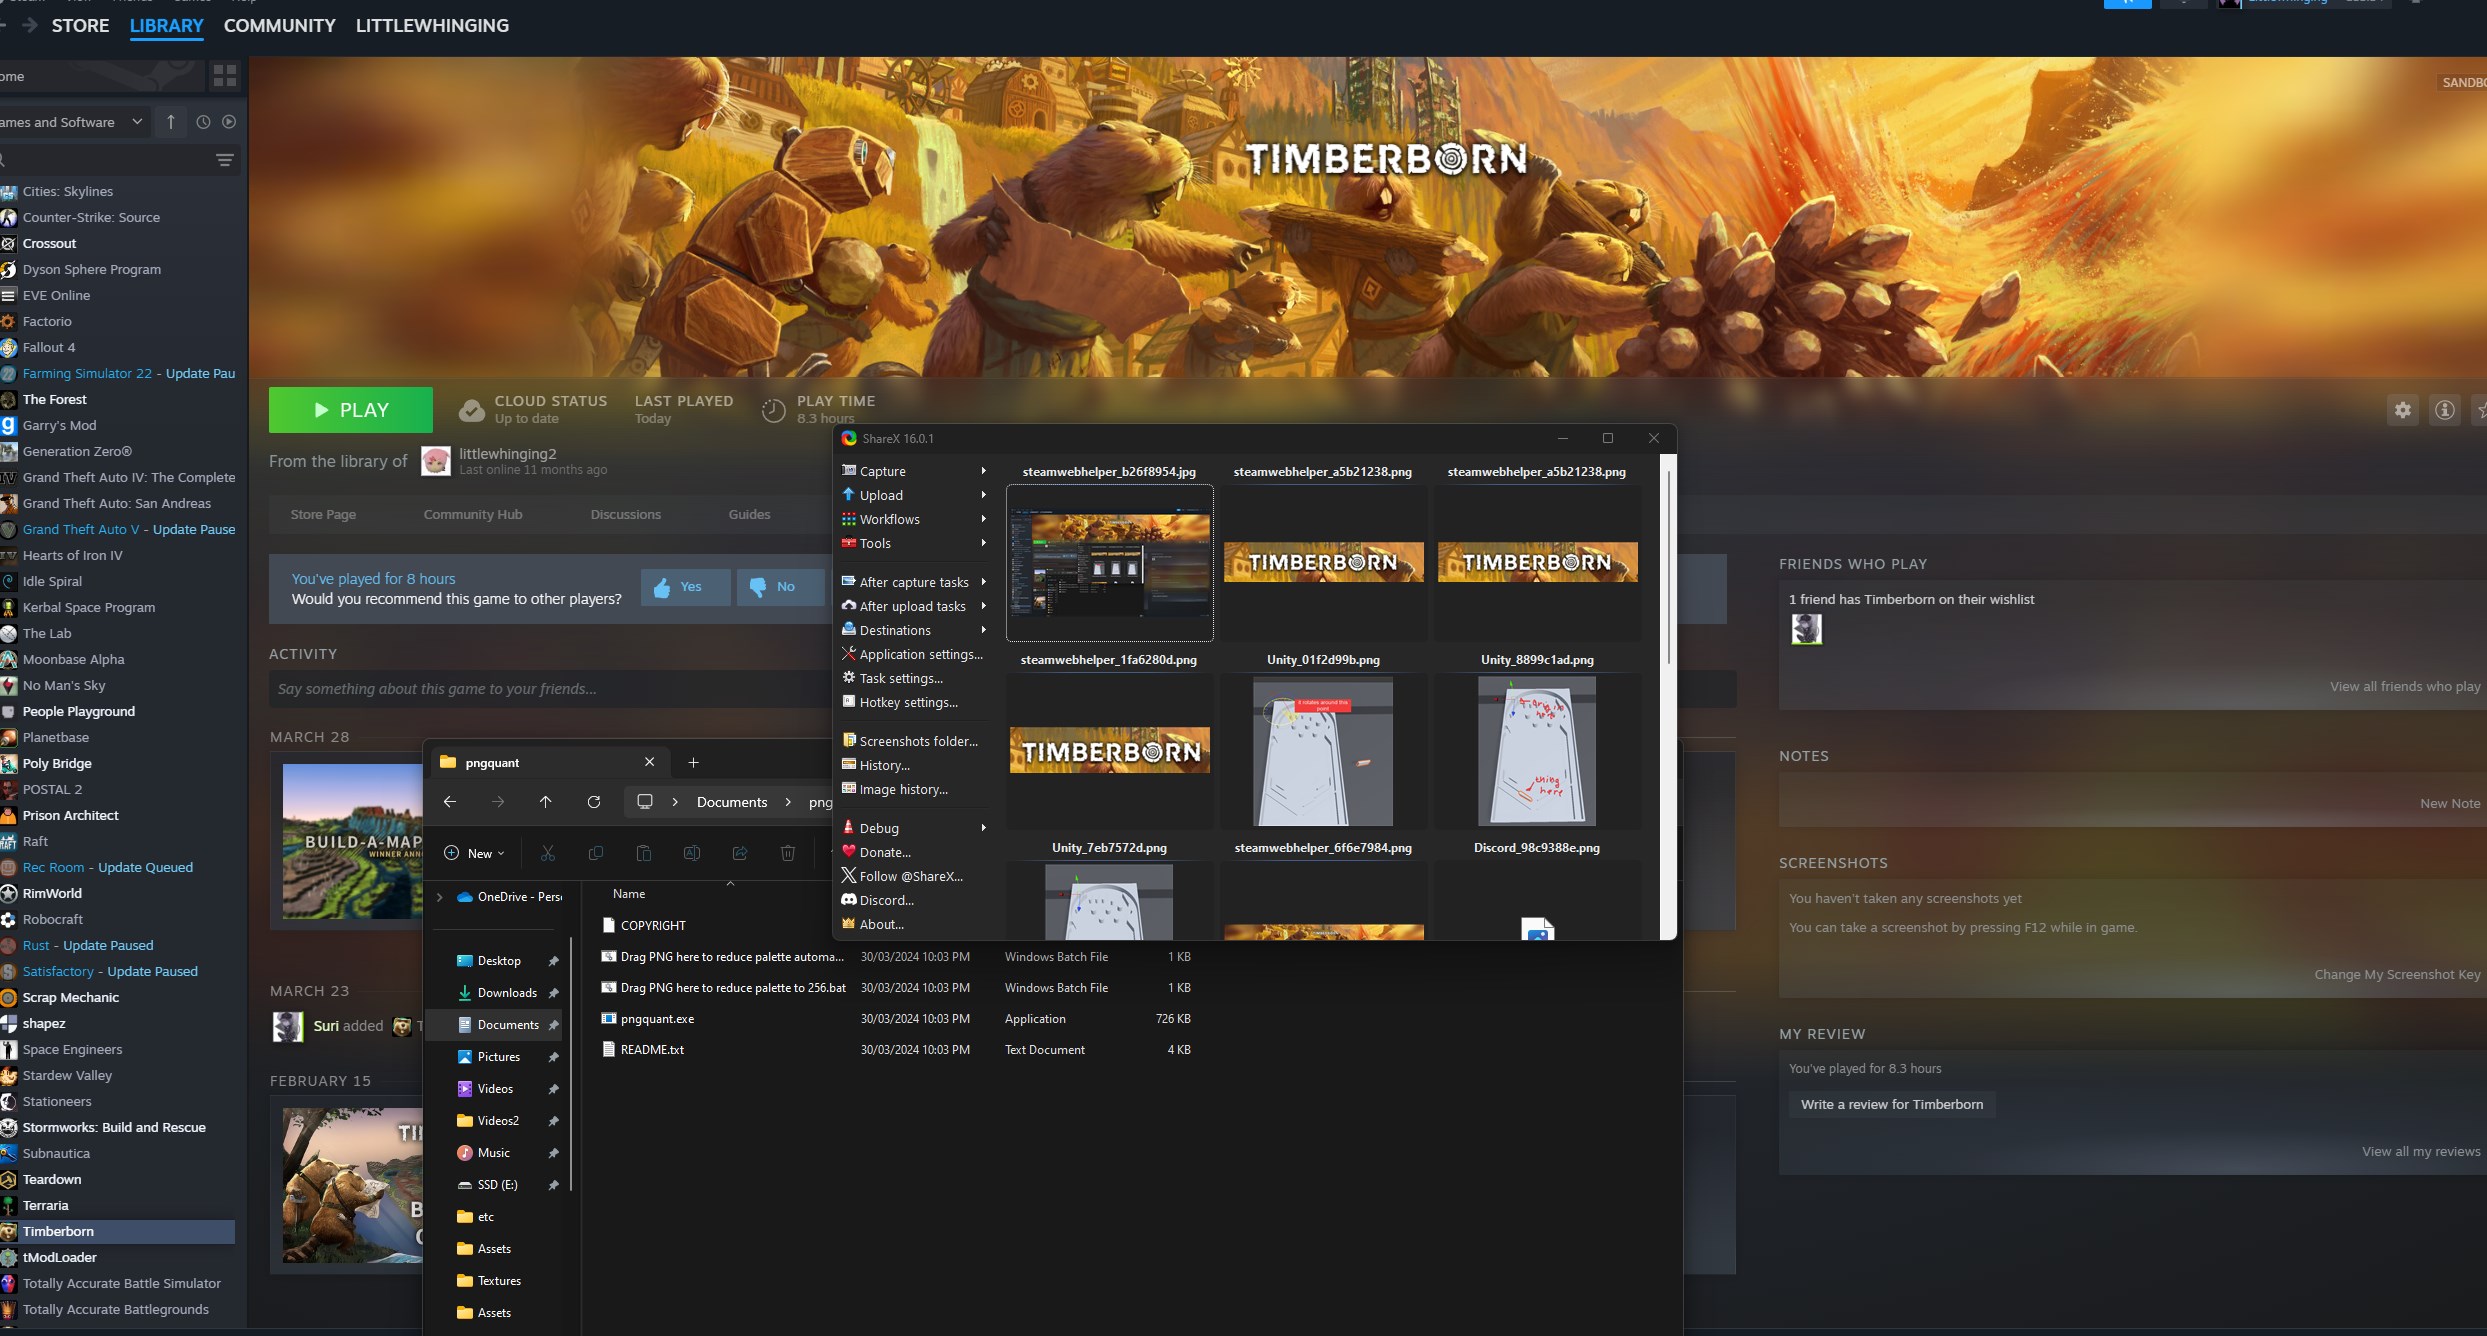Screen dimensions: 2487x1336
Task: Click the thumbs up Yes button
Action: tap(685, 587)
